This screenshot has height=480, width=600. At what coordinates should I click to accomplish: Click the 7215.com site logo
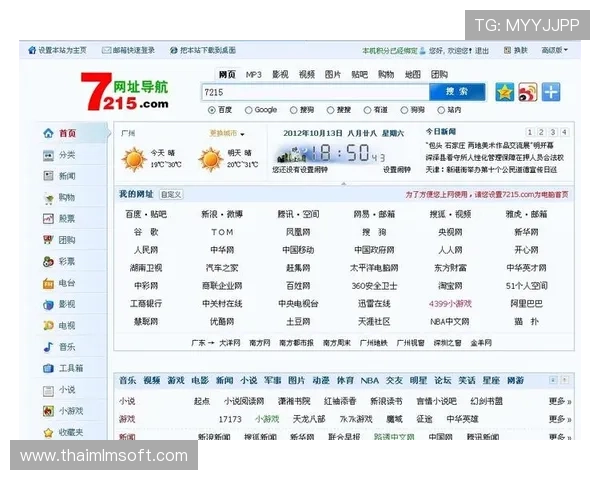125,92
